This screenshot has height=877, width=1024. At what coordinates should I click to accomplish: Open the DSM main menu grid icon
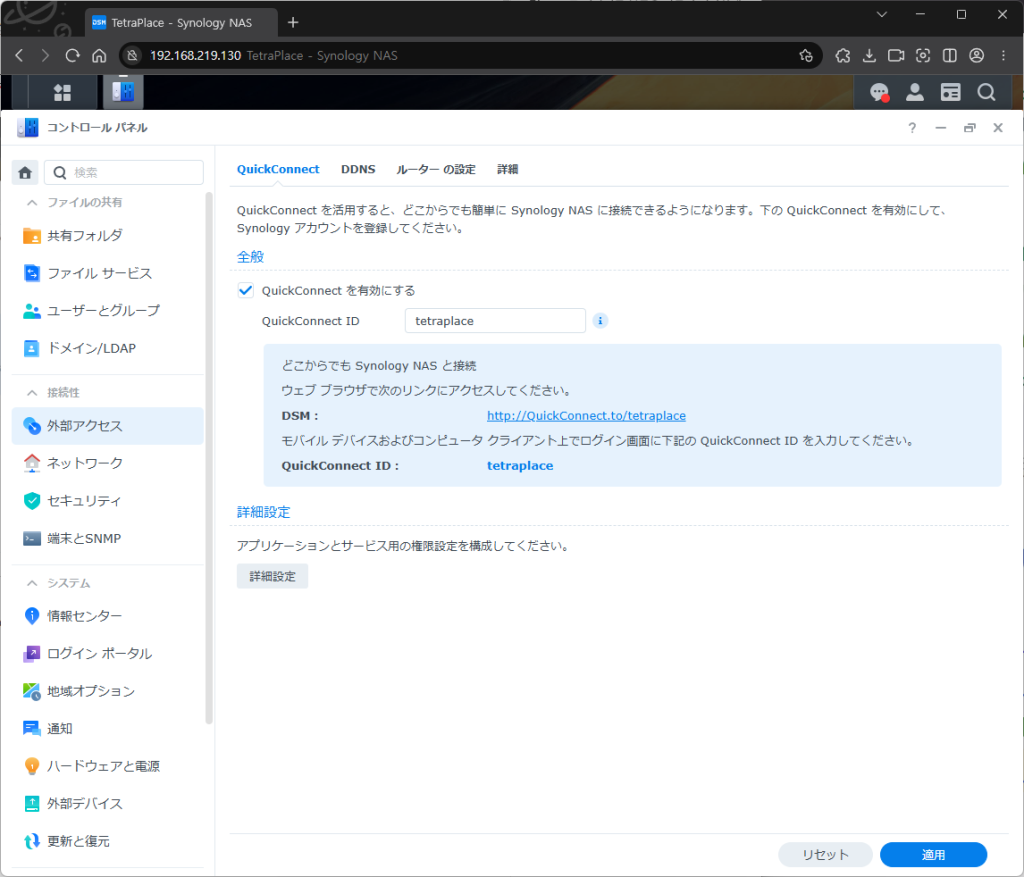pos(62,92)
